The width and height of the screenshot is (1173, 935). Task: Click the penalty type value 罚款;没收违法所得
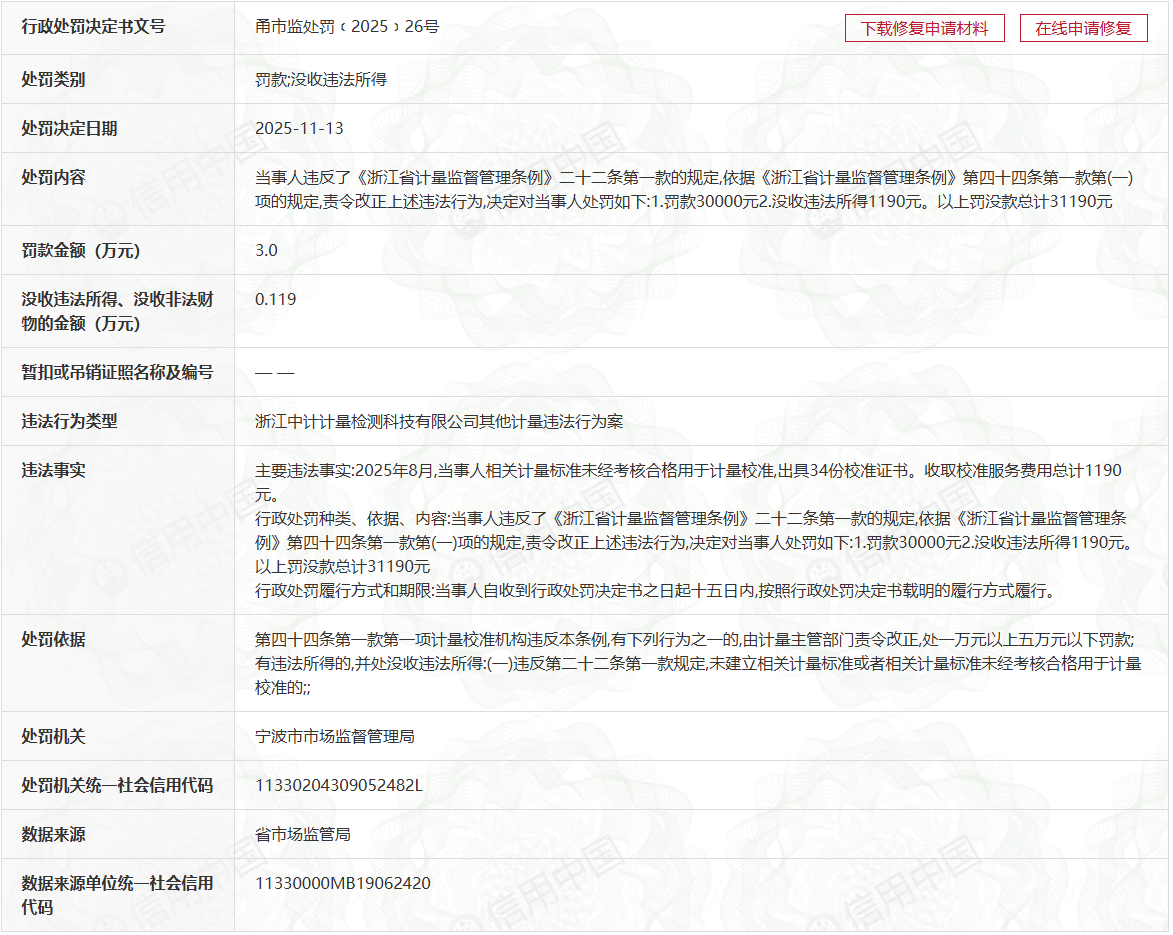(x=320, y=79)
